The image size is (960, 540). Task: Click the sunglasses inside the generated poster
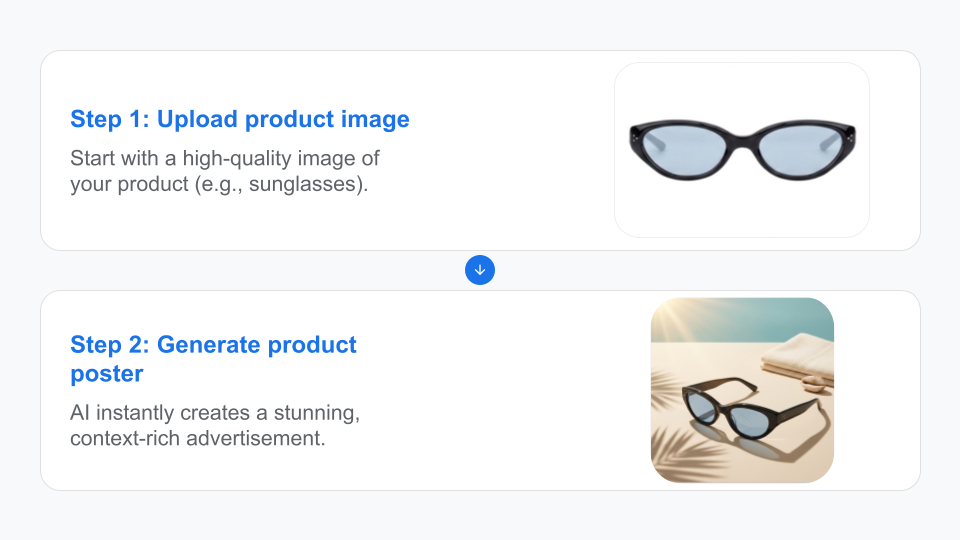750,407
